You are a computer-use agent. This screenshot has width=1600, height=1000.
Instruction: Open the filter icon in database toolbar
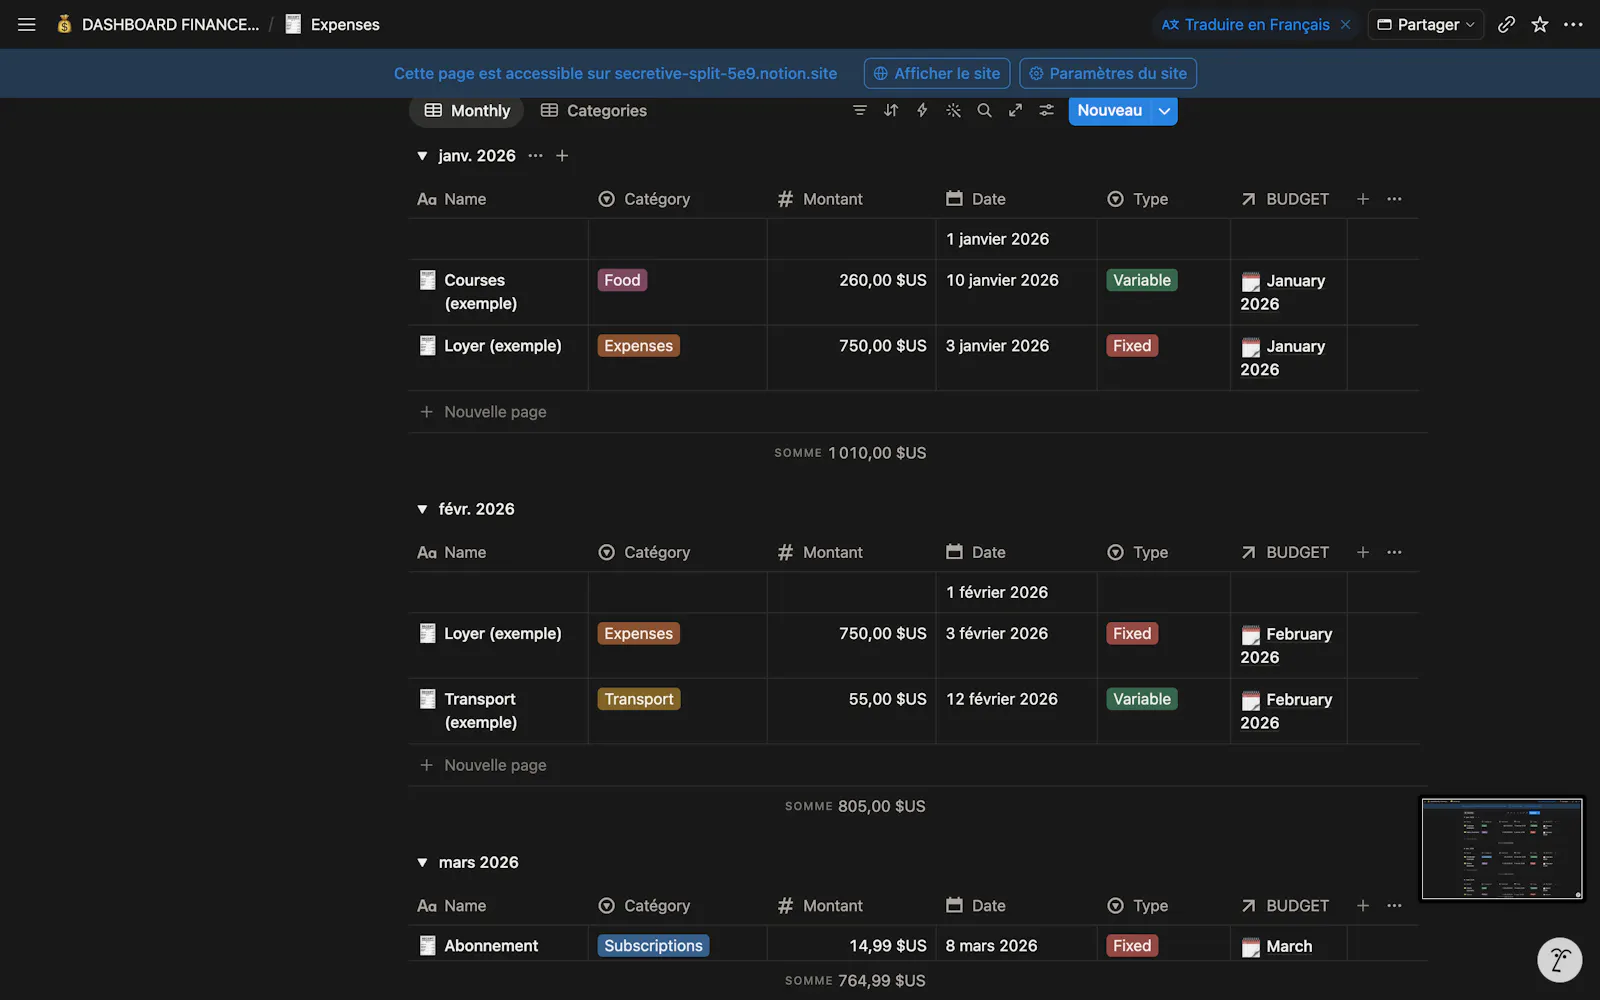(x=860, y=110)
